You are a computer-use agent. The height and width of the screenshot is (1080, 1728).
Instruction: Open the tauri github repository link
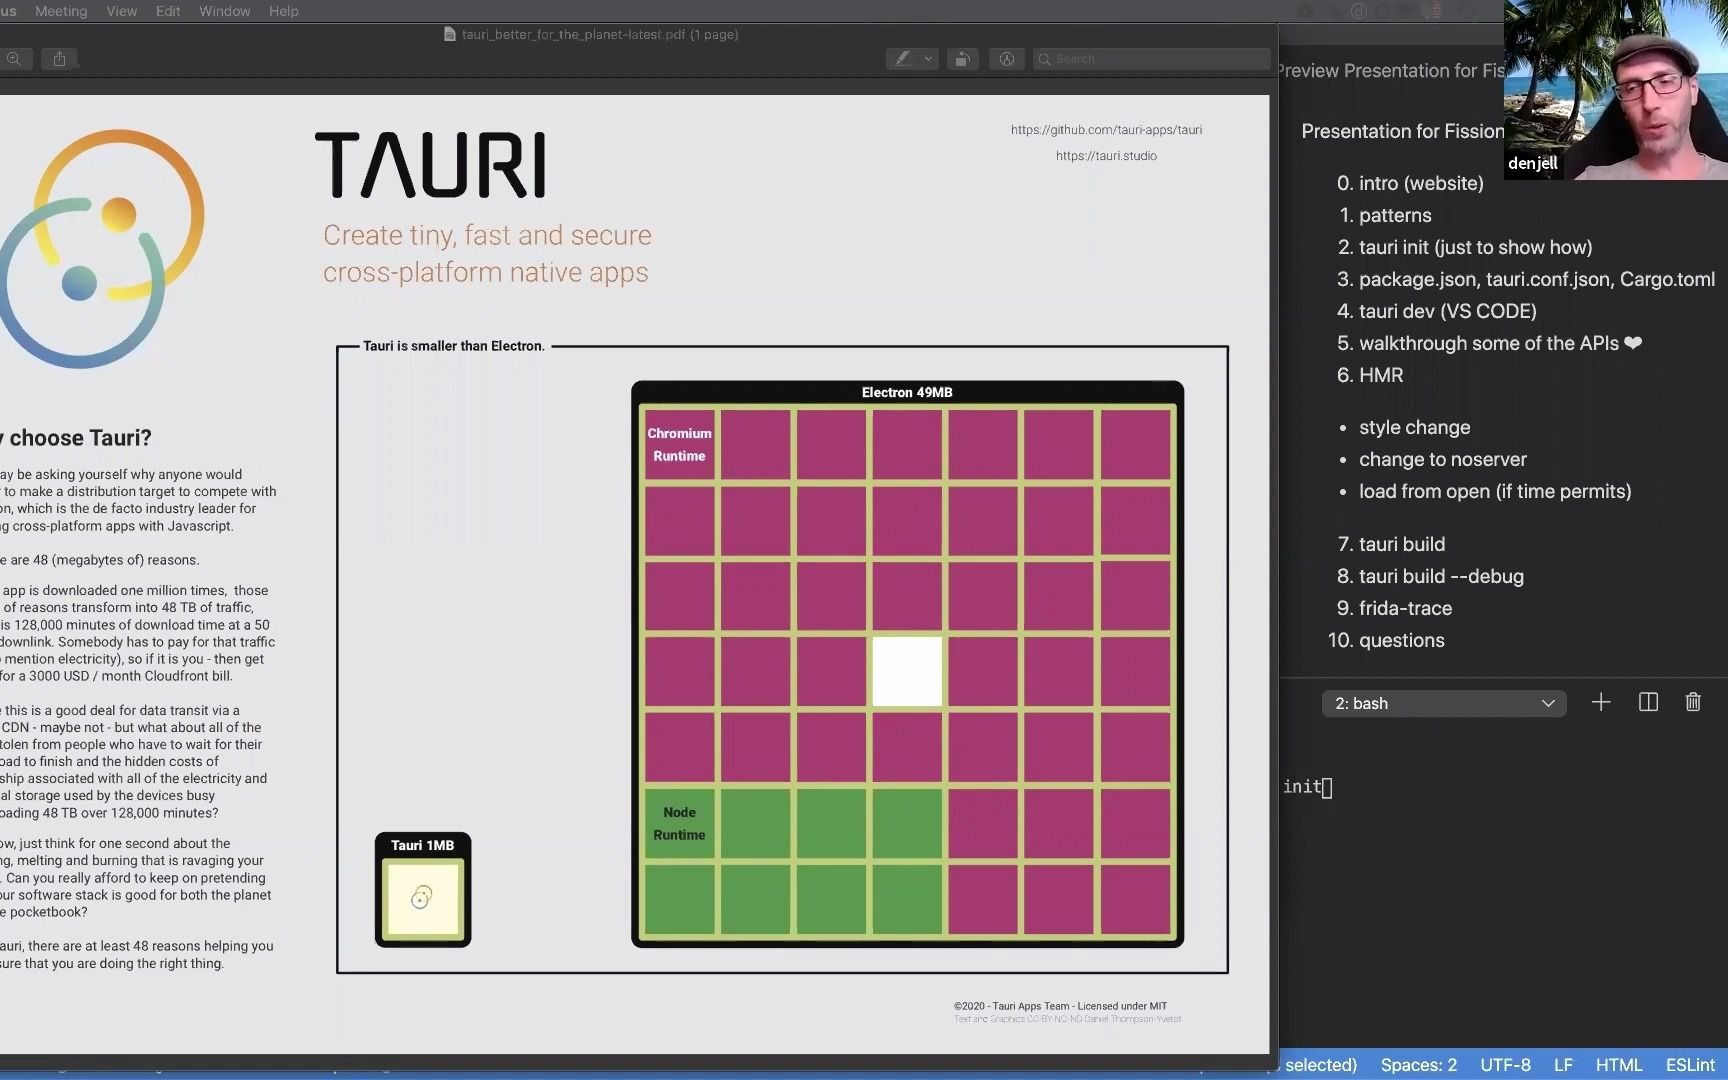click(x=1106, y=130)
